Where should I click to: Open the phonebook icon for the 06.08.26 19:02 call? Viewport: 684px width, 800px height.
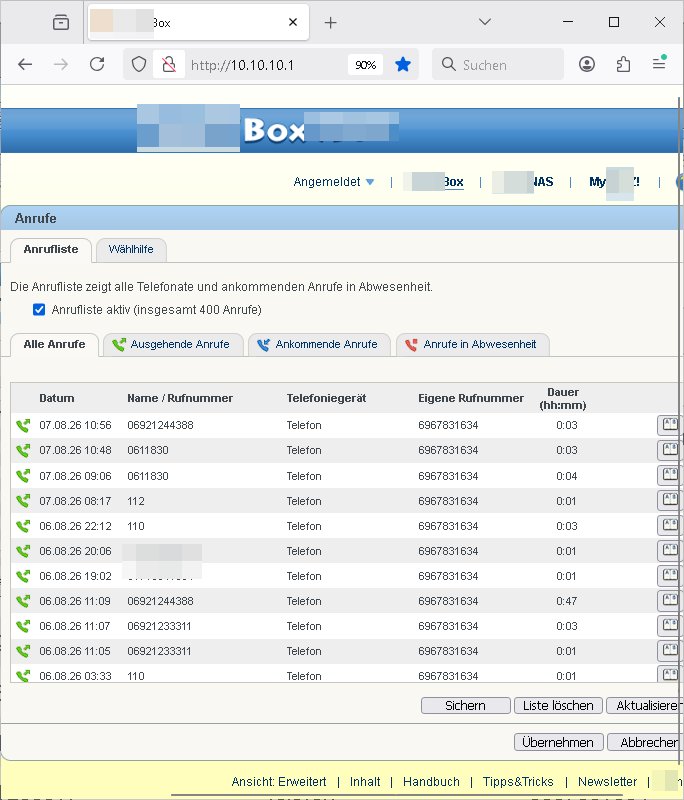pos(670,576)
